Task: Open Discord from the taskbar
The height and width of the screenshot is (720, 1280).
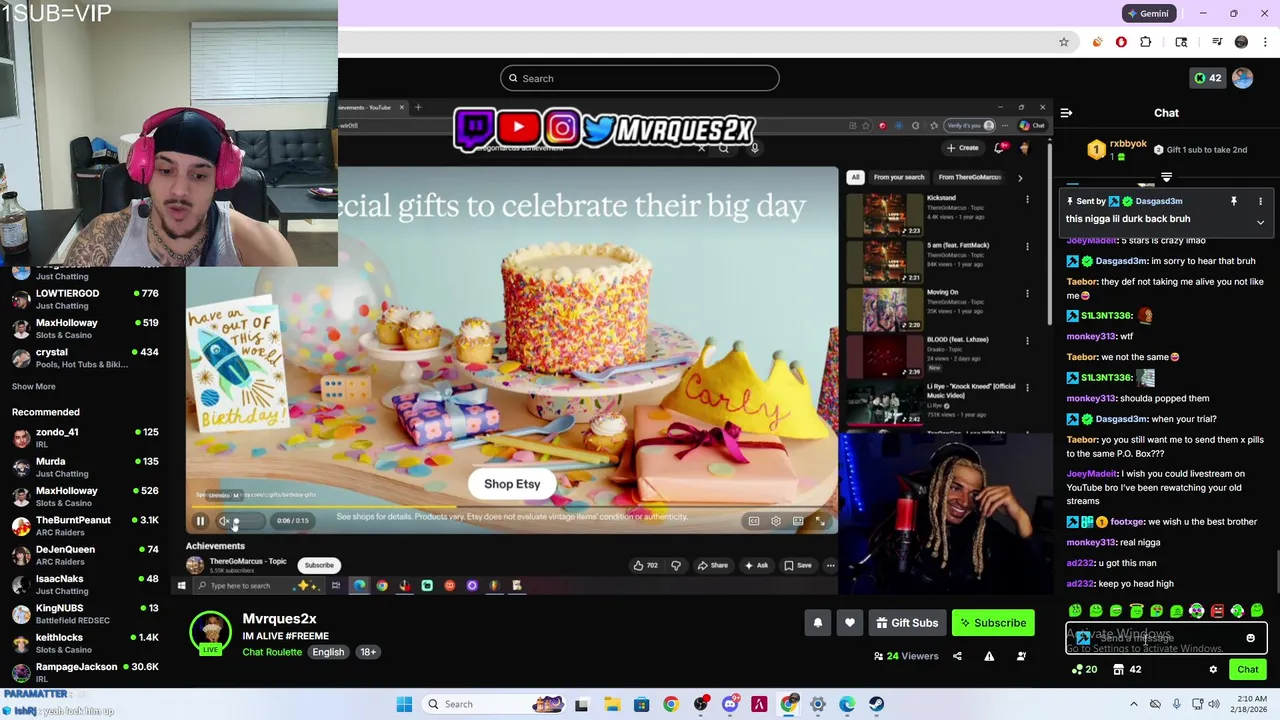Action: coord(730,704)
